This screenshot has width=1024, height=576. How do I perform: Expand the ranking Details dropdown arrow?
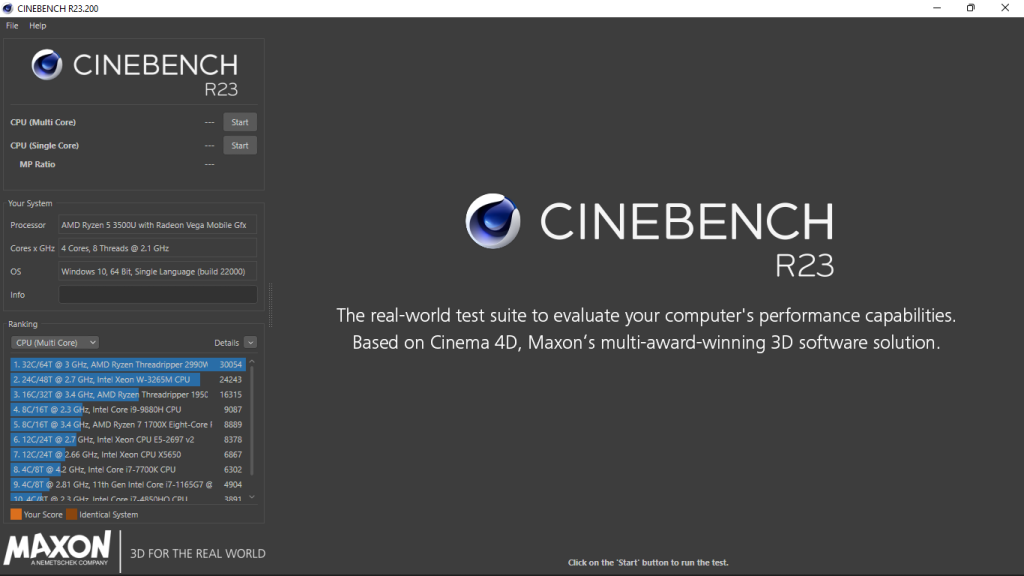pos(250,342)
